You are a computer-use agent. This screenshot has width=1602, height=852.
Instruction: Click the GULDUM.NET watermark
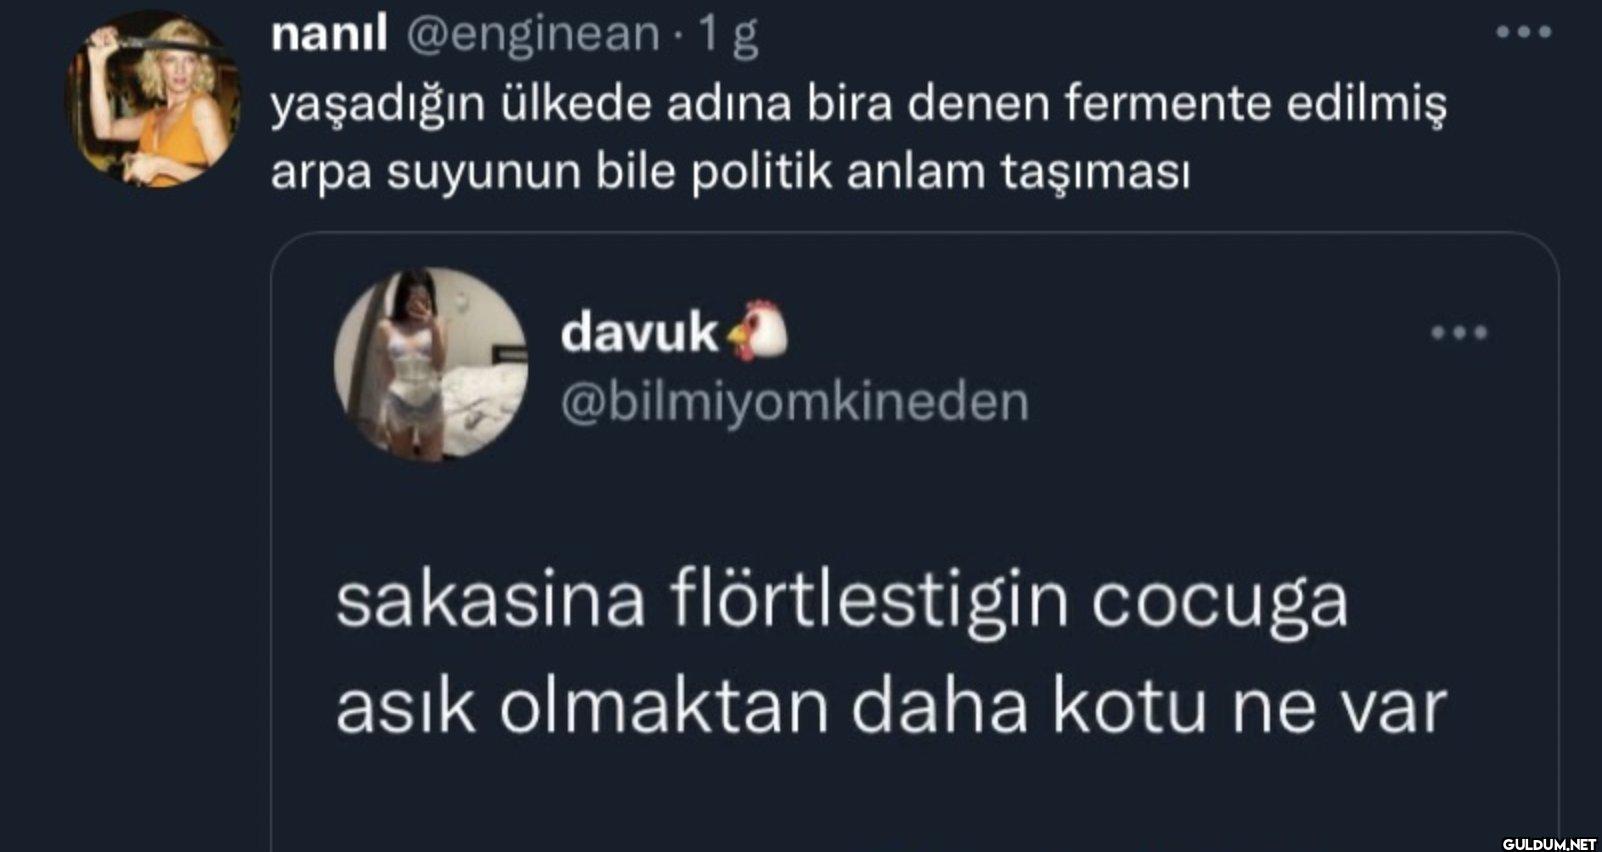[1549, 844]
